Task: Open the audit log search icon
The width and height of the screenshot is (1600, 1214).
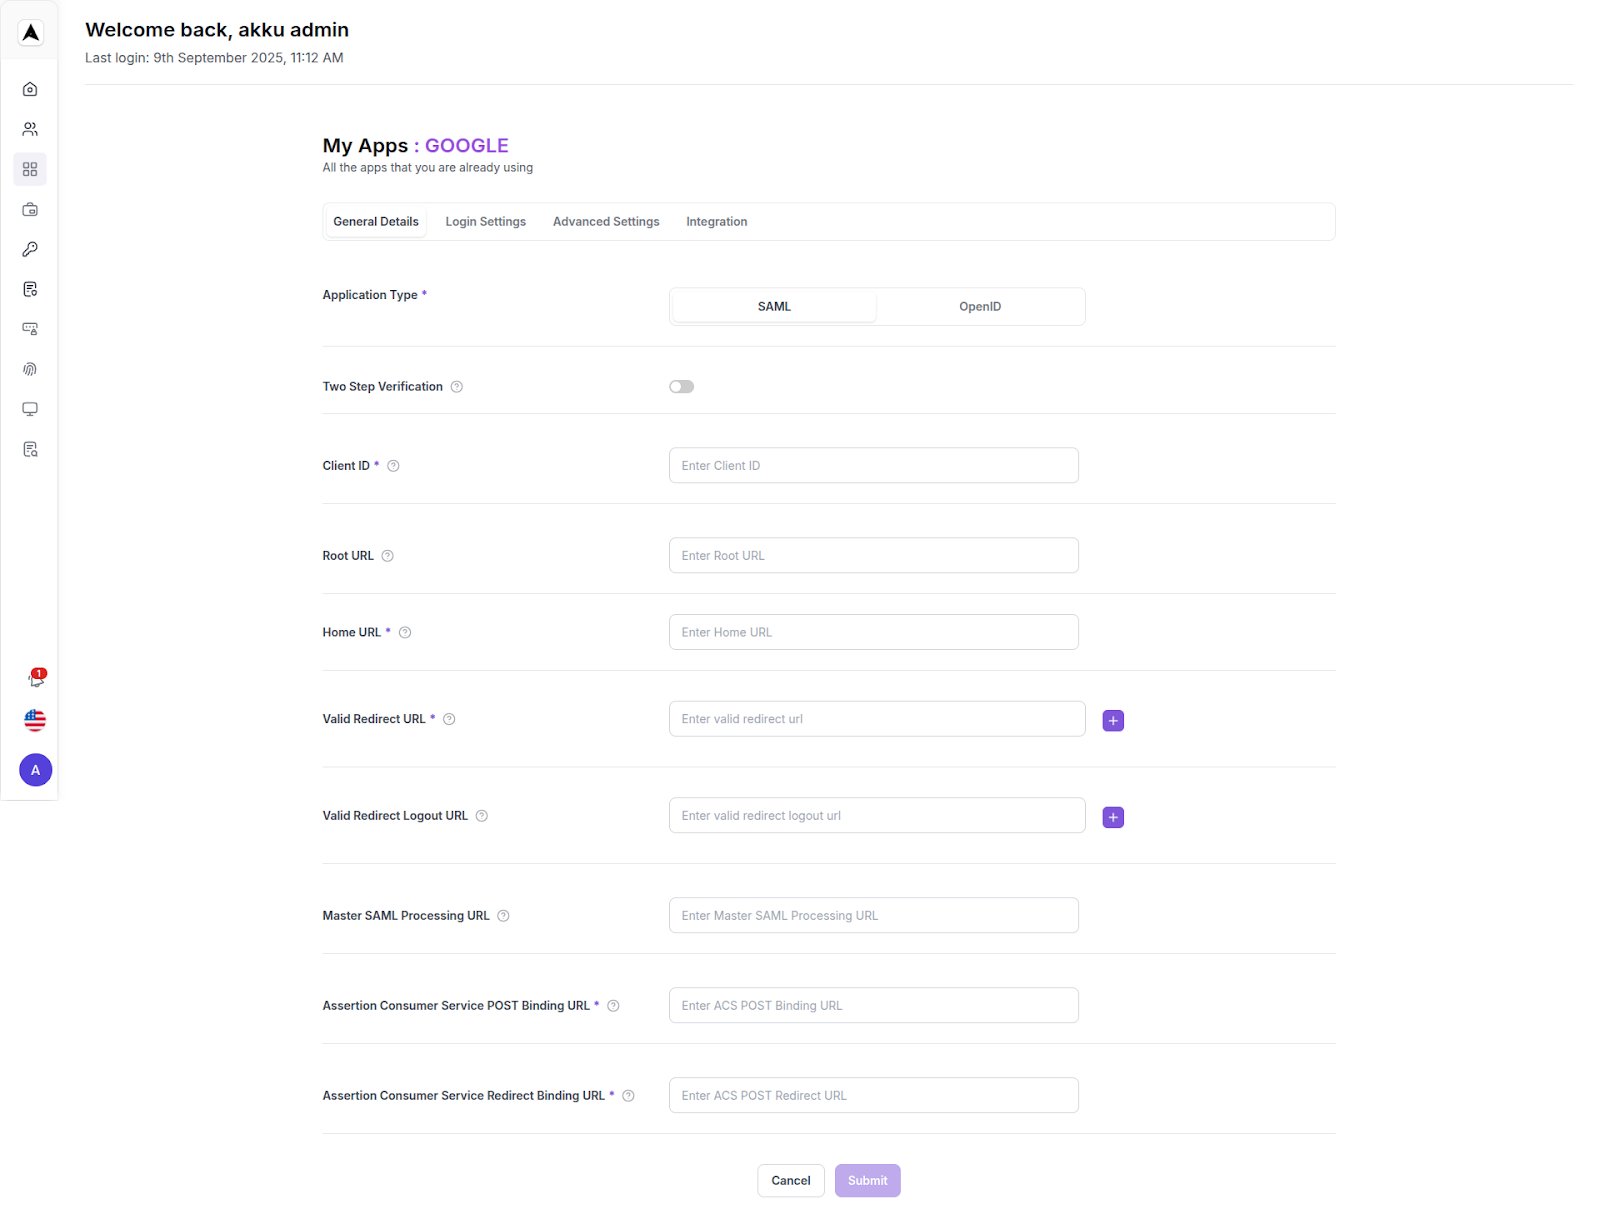Action: pos(30,449)
